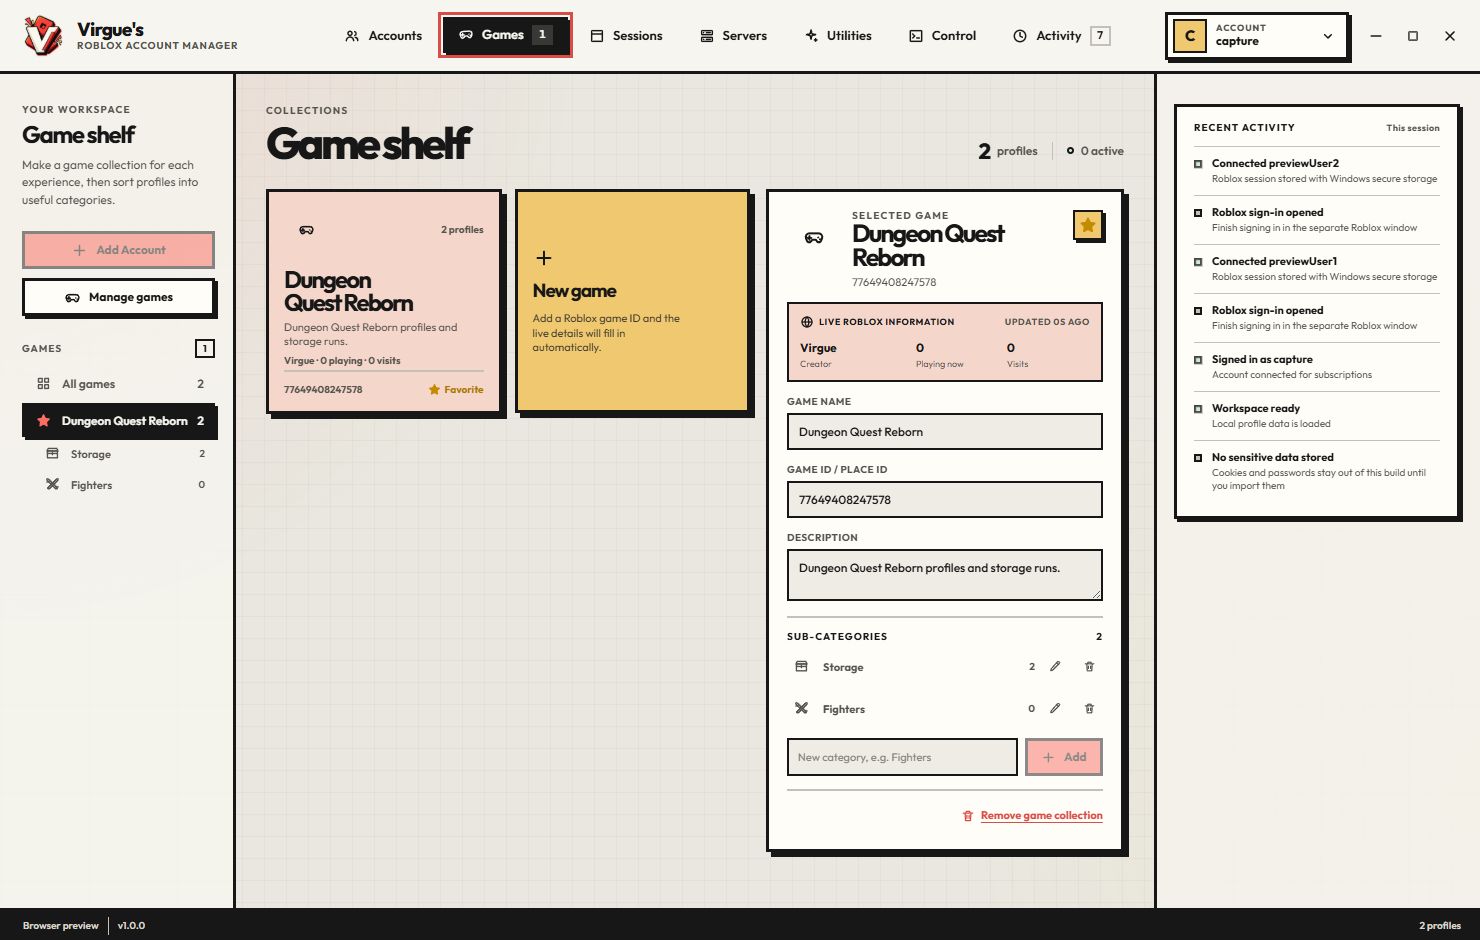Click the Game Name input field
Viewport: 1480px width, 940px height.
pyautogui.click(x=945, y=432)
